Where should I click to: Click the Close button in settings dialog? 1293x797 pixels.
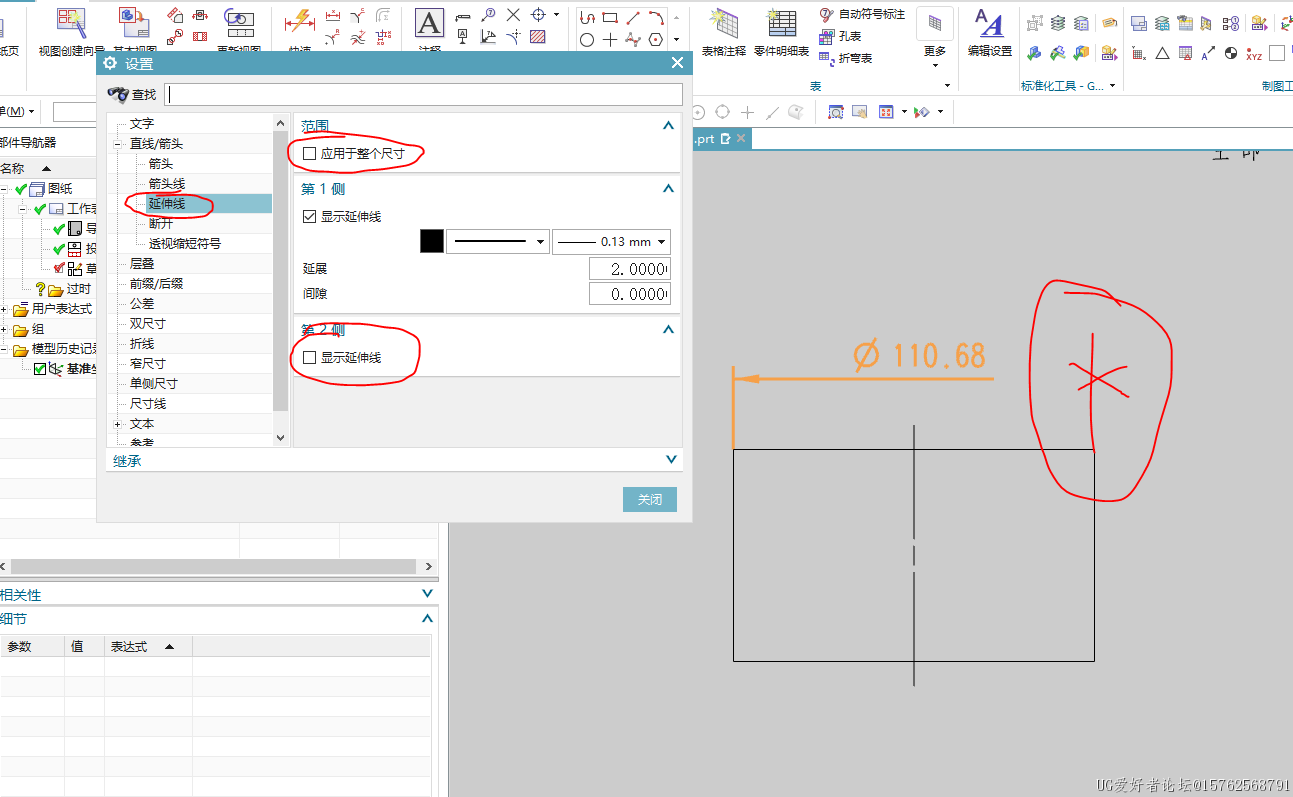(x=650, y=499)
